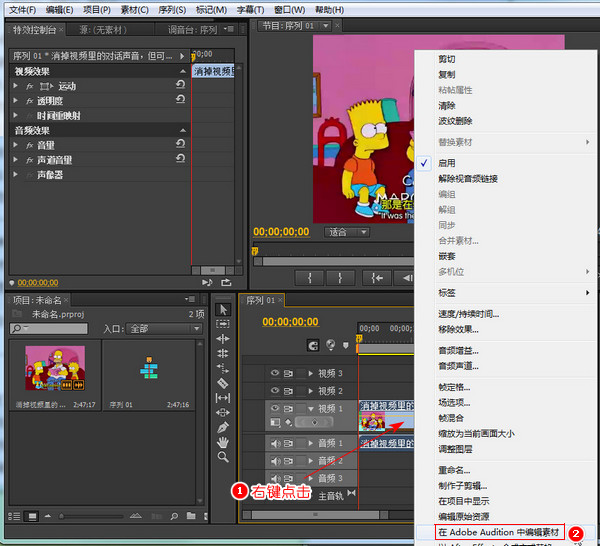Reset the 音量 effect
Image resolution: width=600 pixels, height=546 pixels.
(181, 144)
